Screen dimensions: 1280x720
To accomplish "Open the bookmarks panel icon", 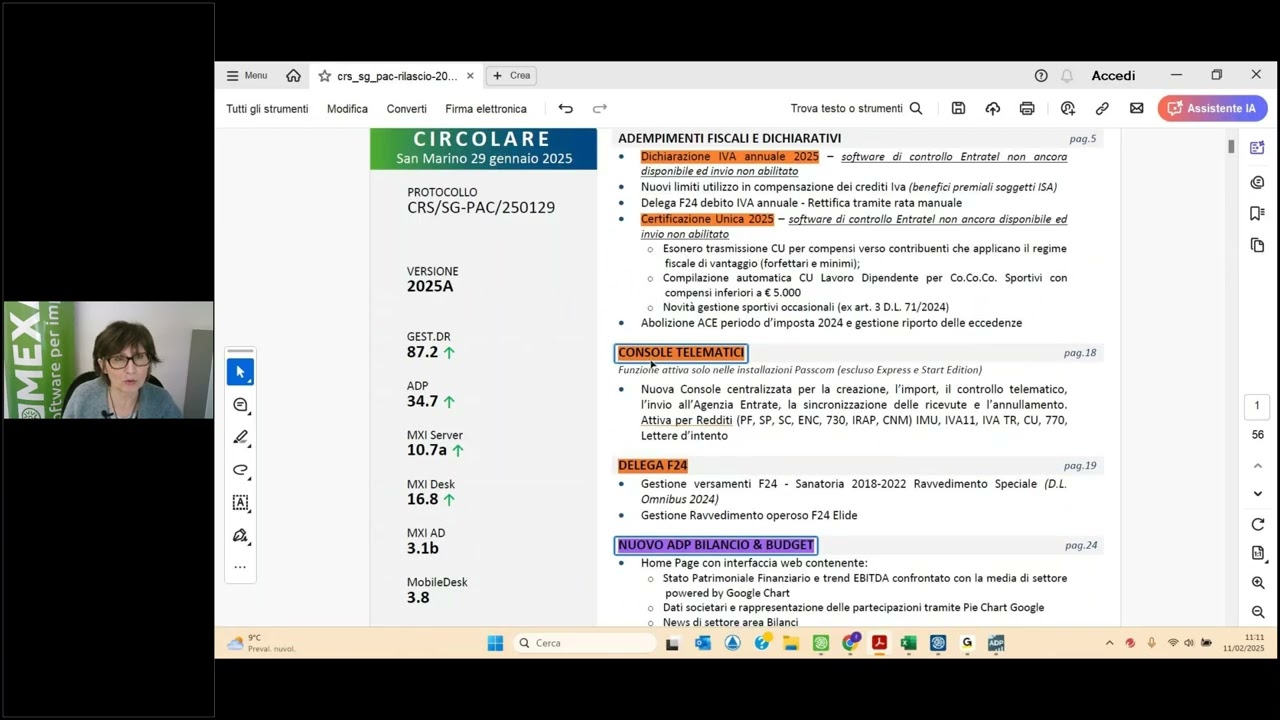I will tap(1257, 213).
